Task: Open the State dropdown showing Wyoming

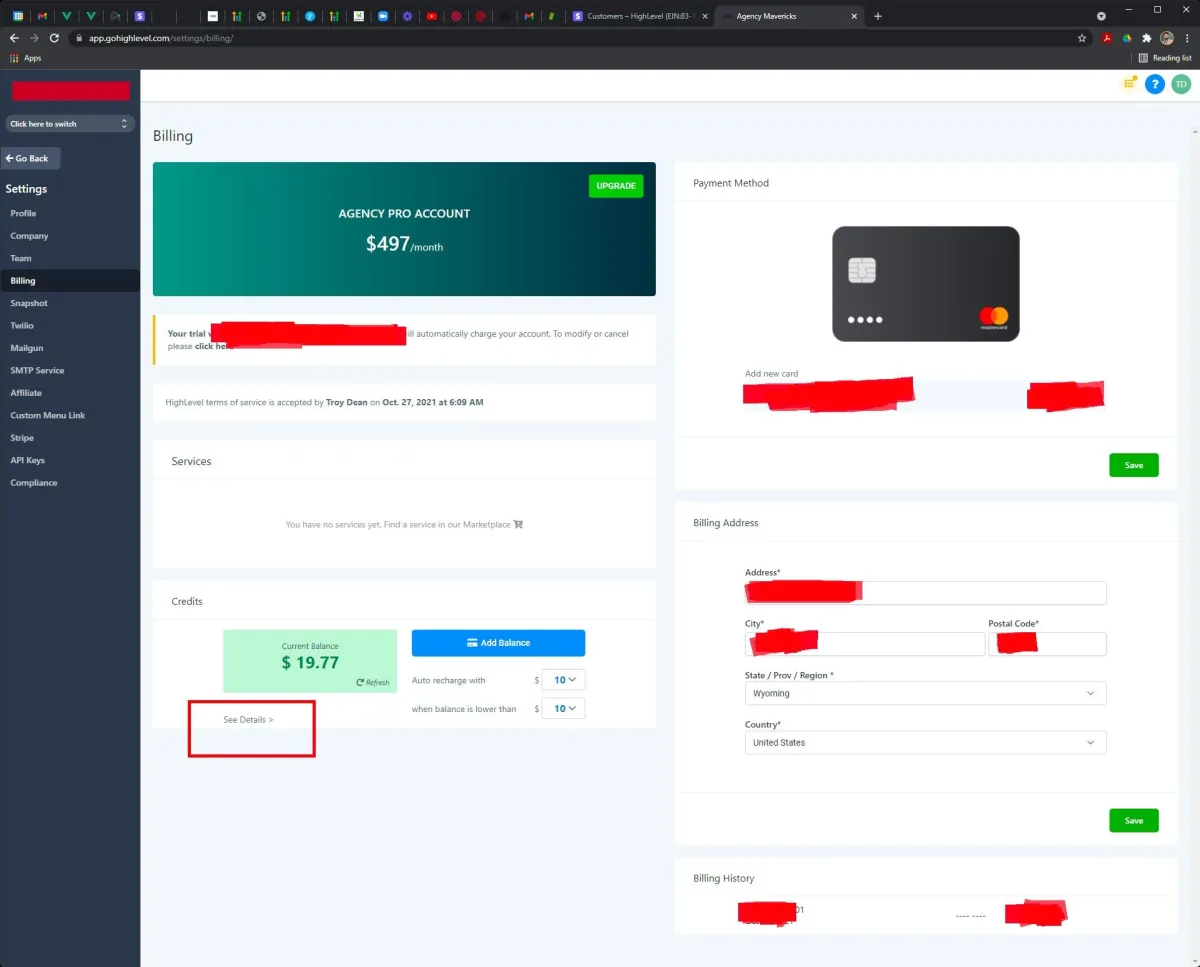Action: 925,693
